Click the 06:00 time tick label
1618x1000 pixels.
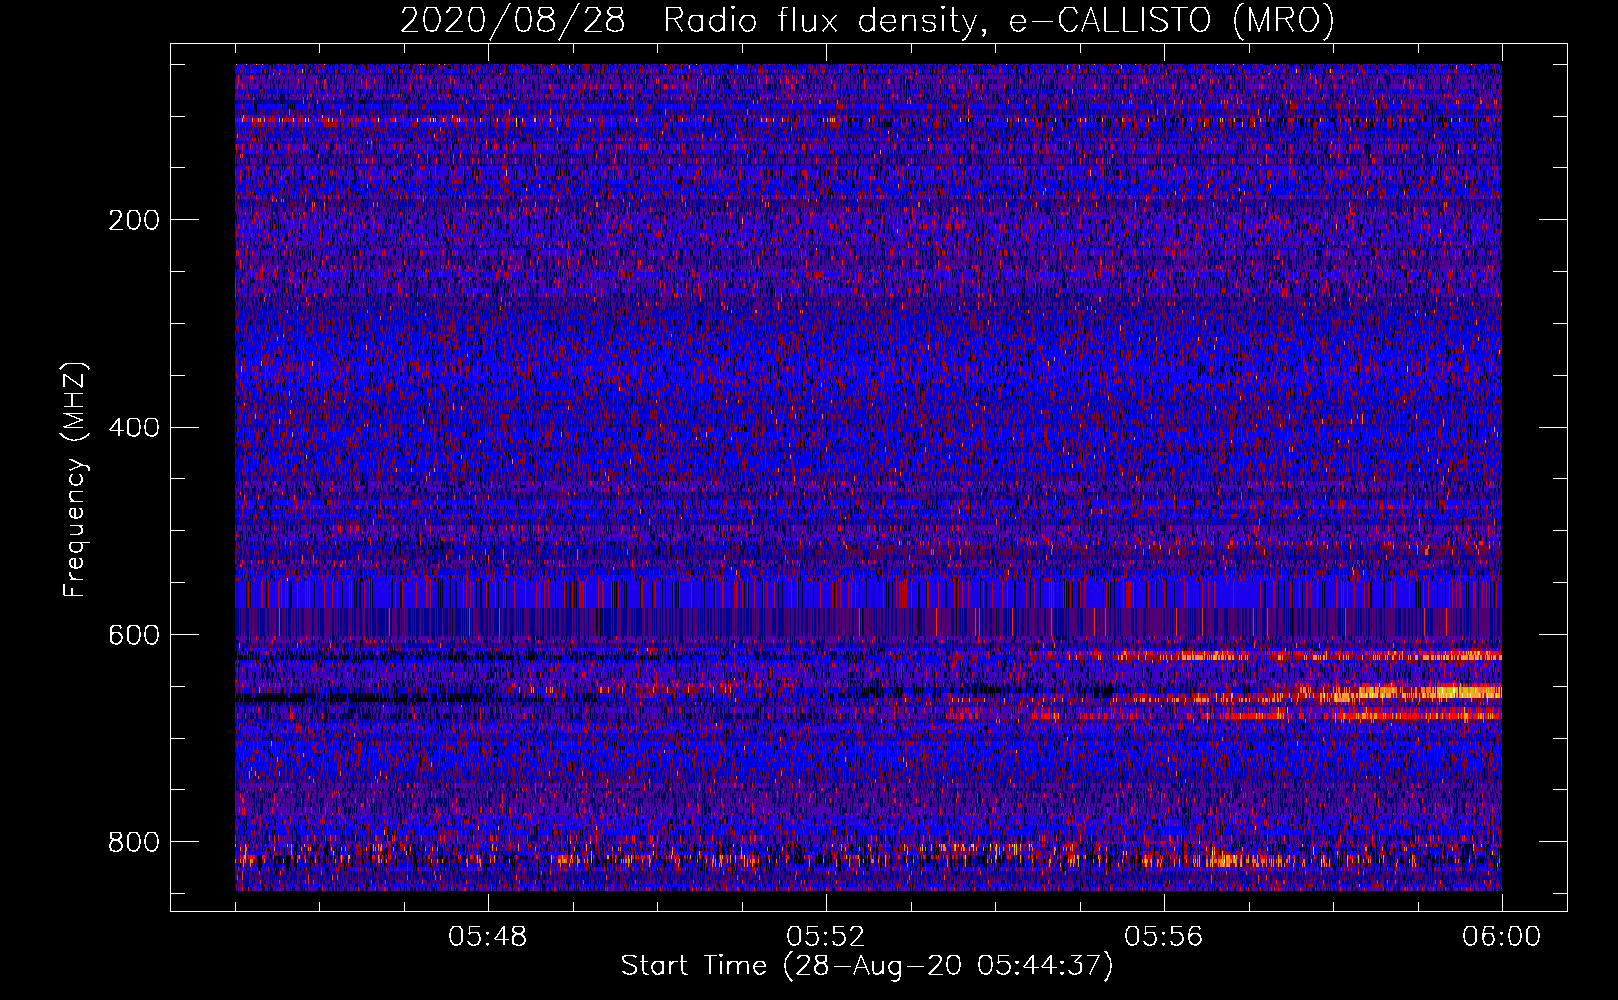click(1501, 937)
